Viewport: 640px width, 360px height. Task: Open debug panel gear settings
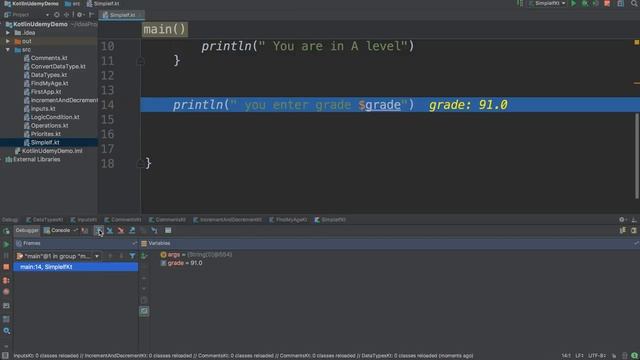click(622, 220)
